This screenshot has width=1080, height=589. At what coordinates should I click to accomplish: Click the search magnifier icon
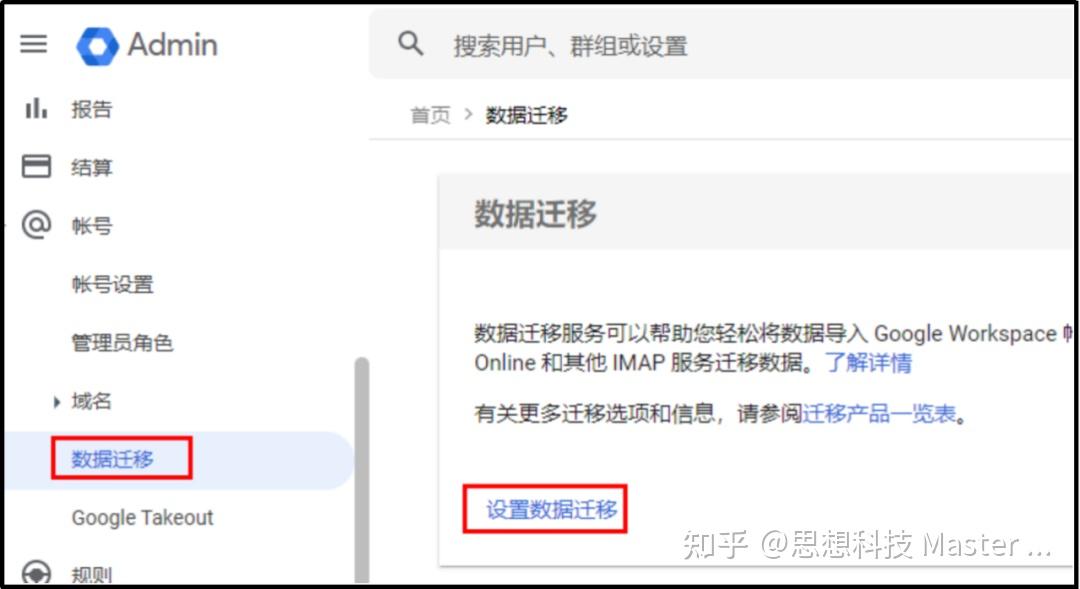(x=411, y=44)
